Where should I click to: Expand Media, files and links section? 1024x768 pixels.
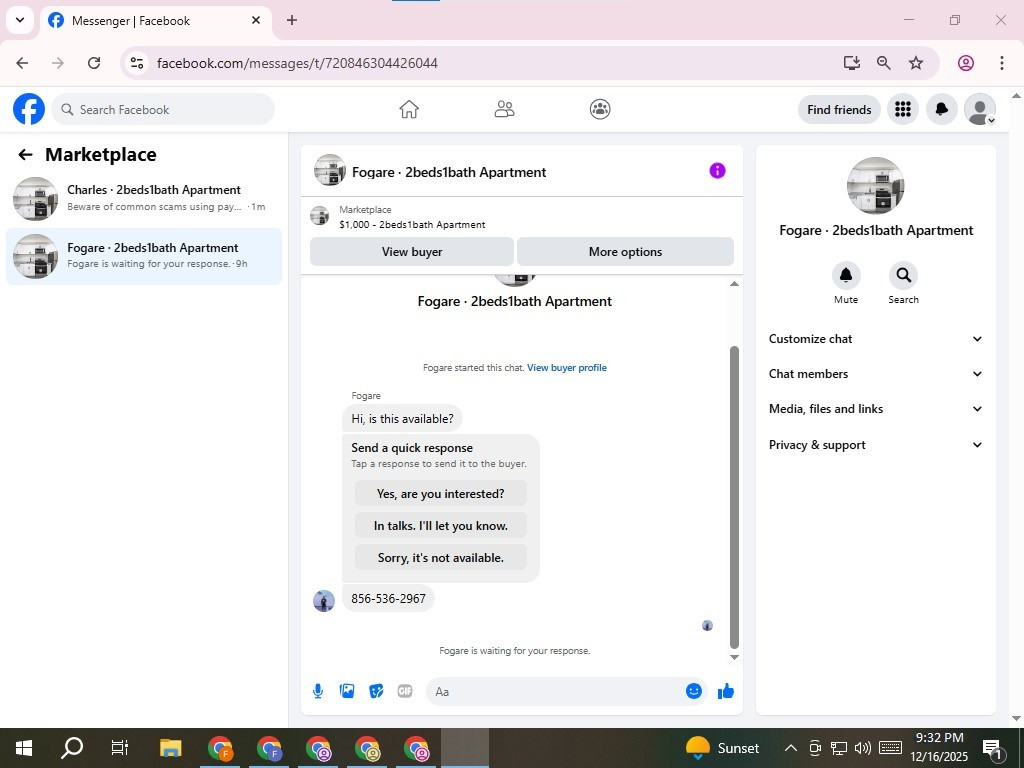875,409
